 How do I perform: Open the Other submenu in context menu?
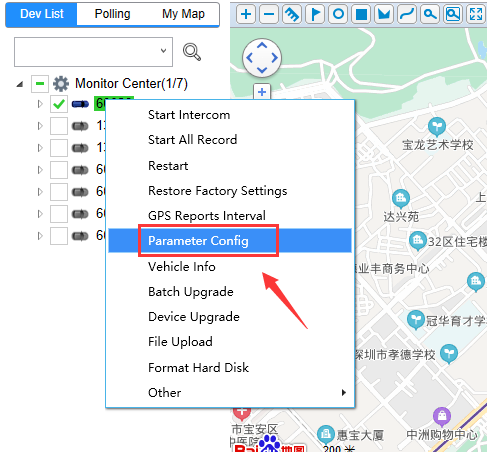230,393
